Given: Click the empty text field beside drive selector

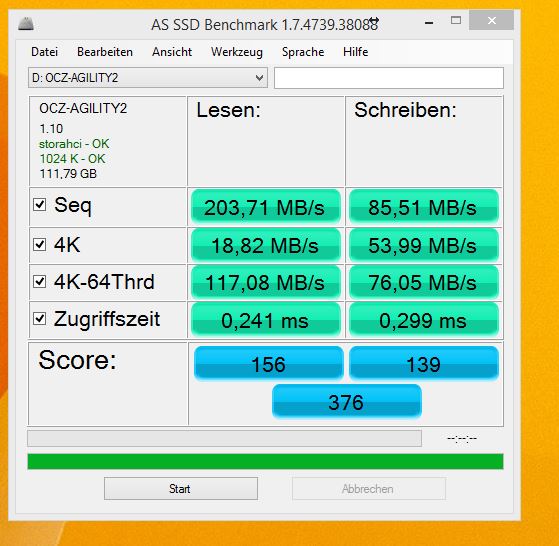Looking at the screenshot, I should point(389,78).
